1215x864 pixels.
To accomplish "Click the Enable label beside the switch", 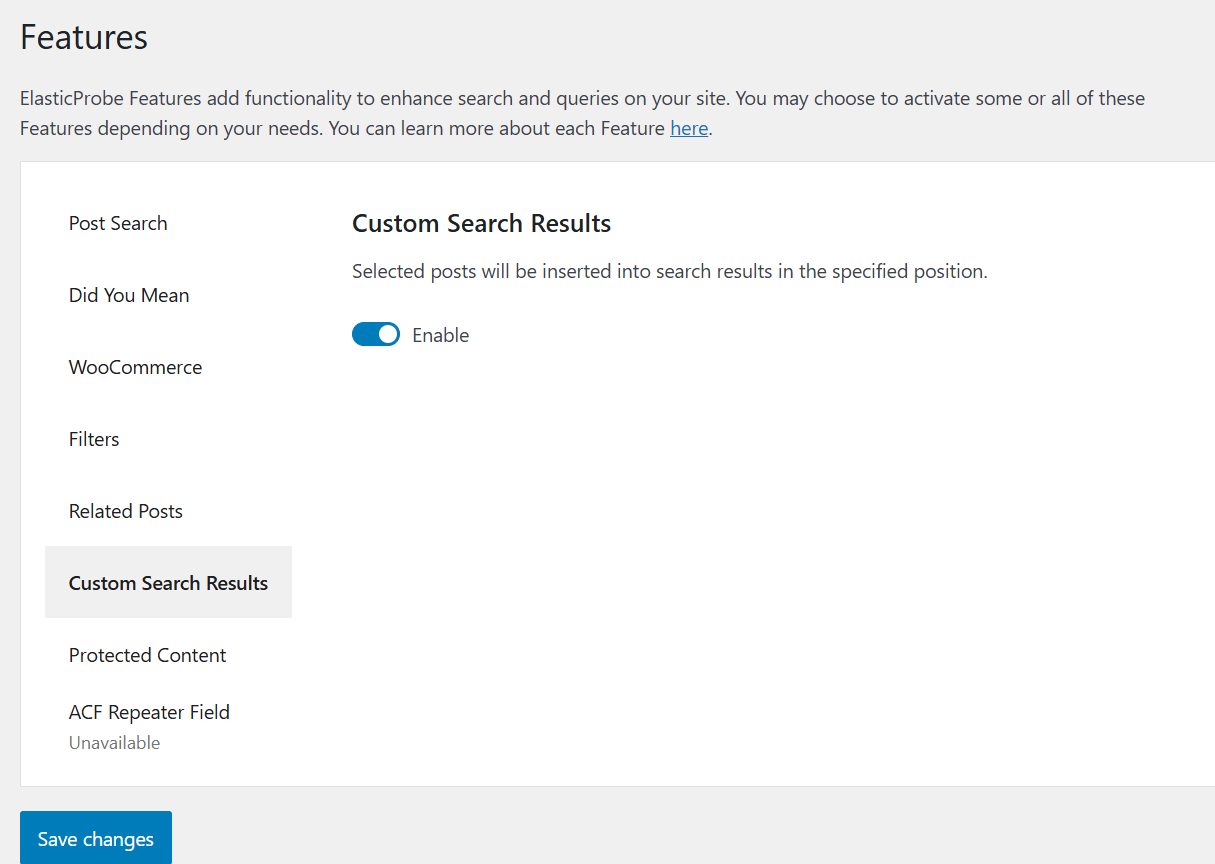I will click(x=440, y=334).
